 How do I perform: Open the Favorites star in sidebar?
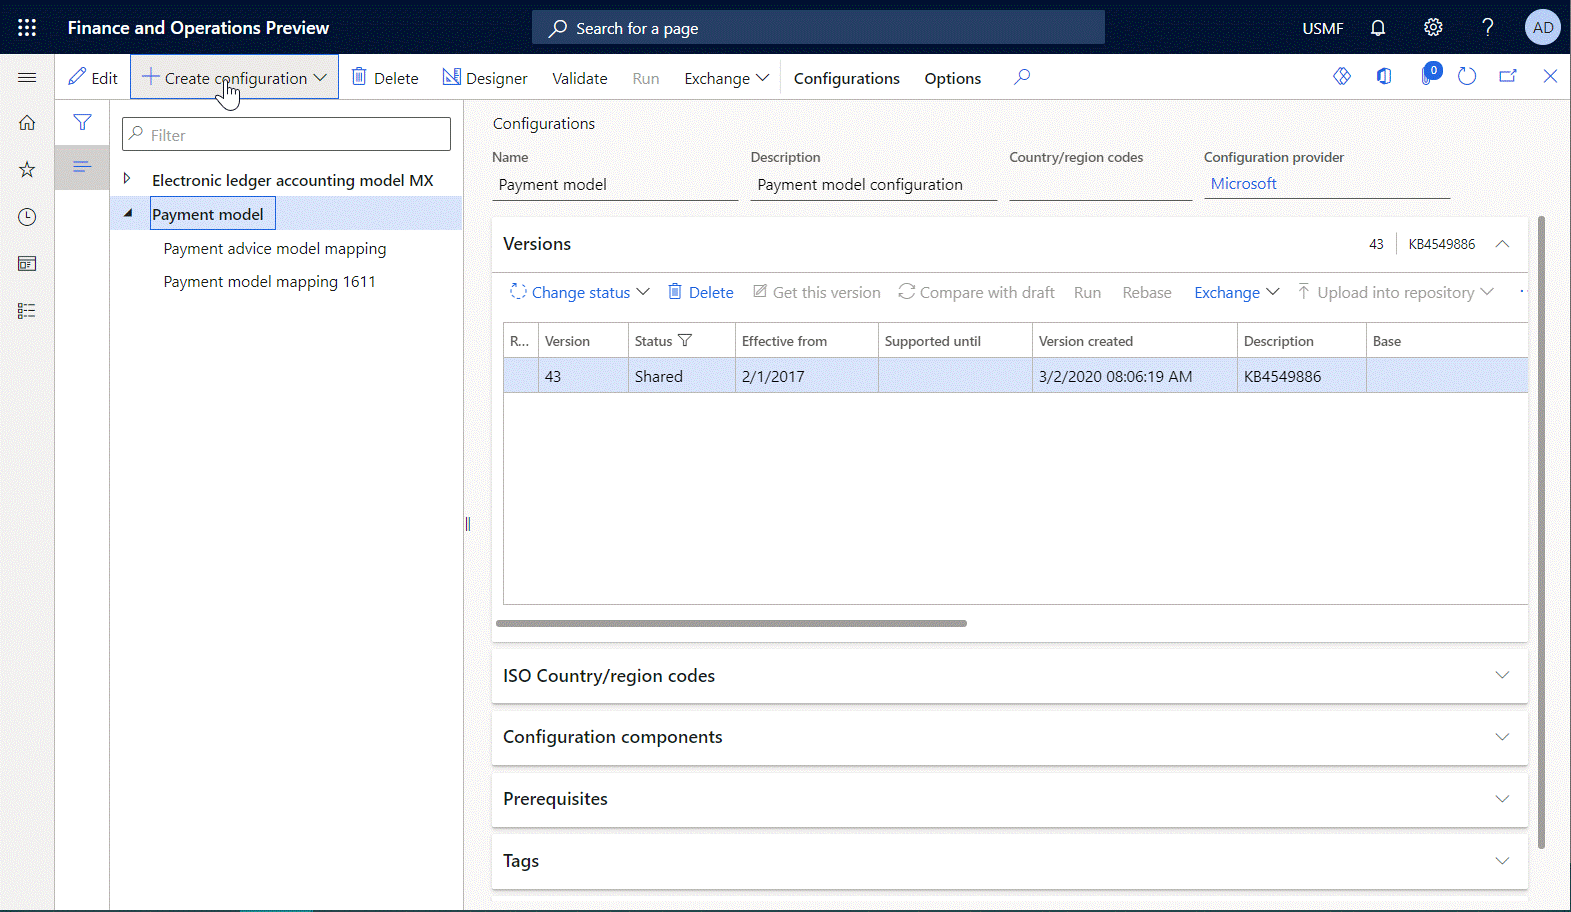coord(27,170)
